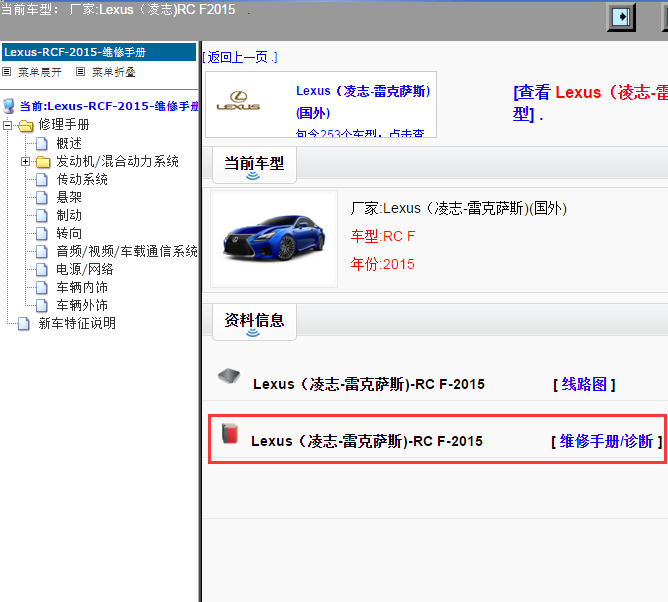Click the 菜单折叠 text link
Viewport: 668px width, 602px height.
coord(114,72)
